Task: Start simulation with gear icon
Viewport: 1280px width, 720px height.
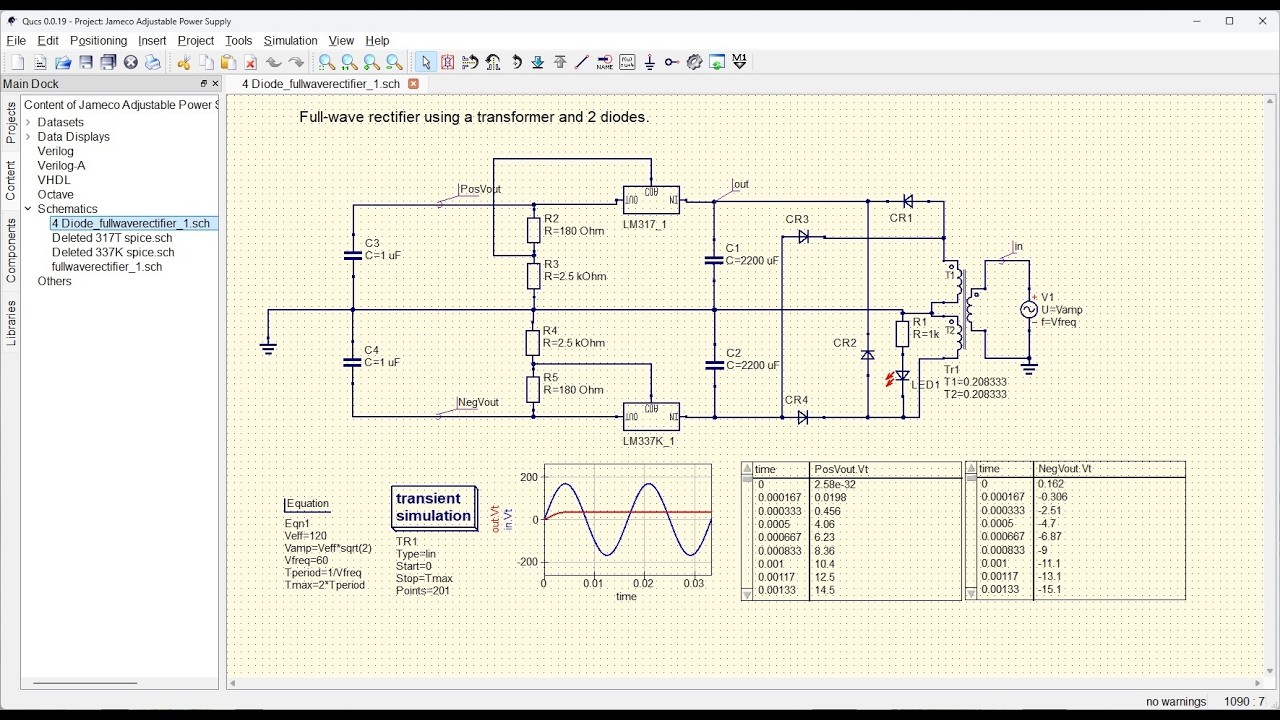Action: click(694, 62)
